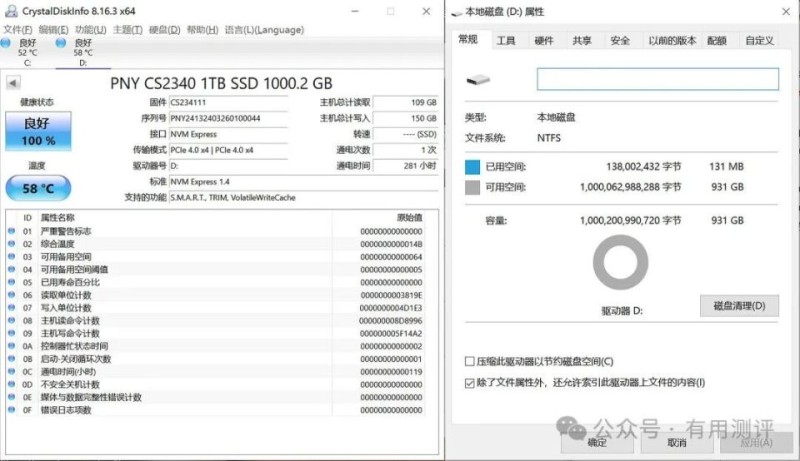
Task: Switch to the 配额 tab
Action: coord(717,40)
